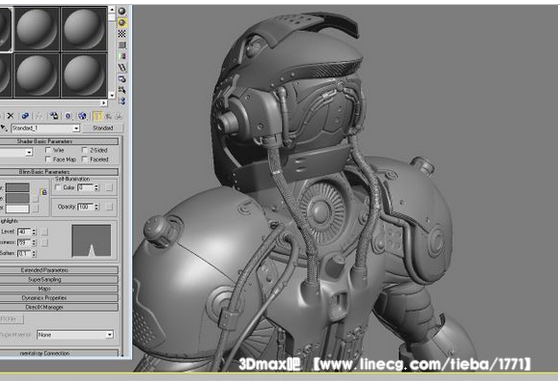Click the blue Make Material Copy icon
The image size is (560, 381).
click(25, 116)
